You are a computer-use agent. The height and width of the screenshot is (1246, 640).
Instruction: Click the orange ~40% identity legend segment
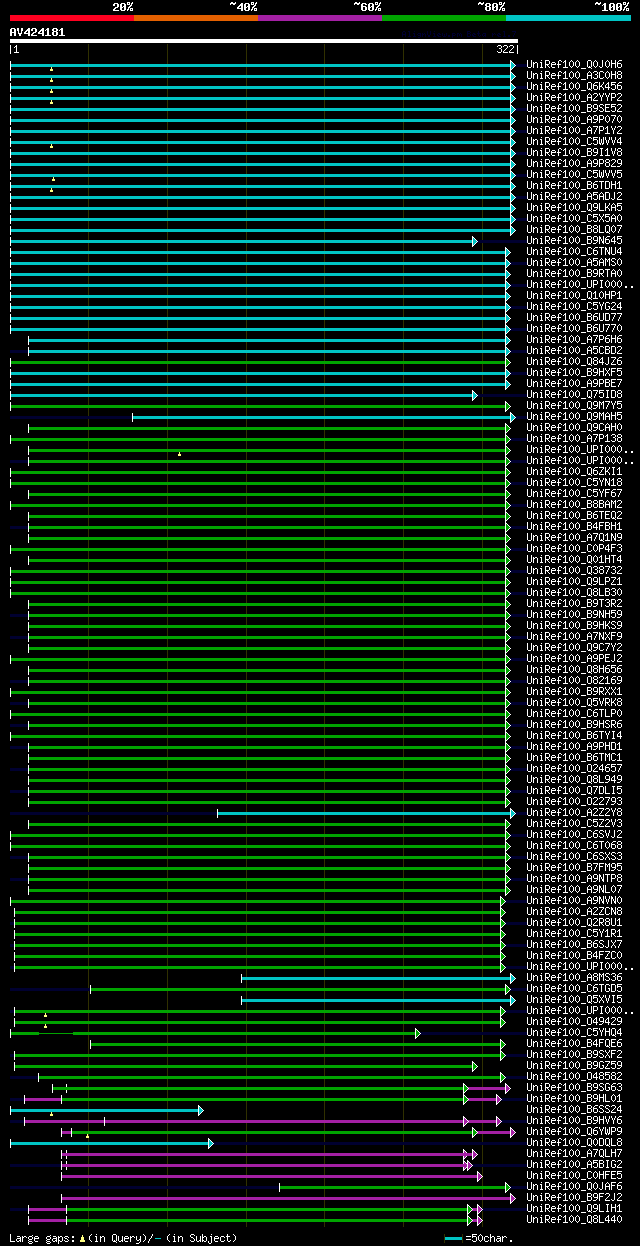[195, 17]
